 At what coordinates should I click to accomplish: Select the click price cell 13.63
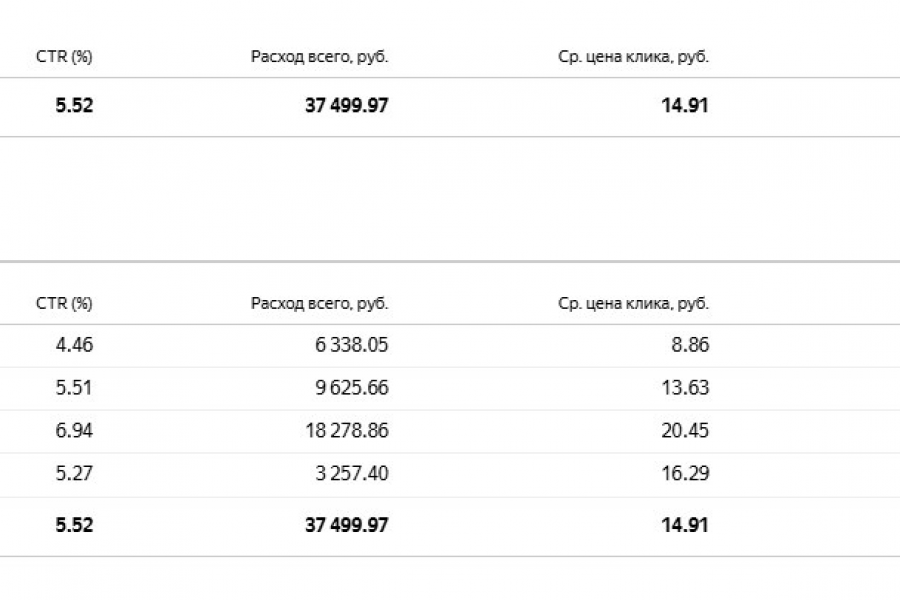[x=685, y=388]
